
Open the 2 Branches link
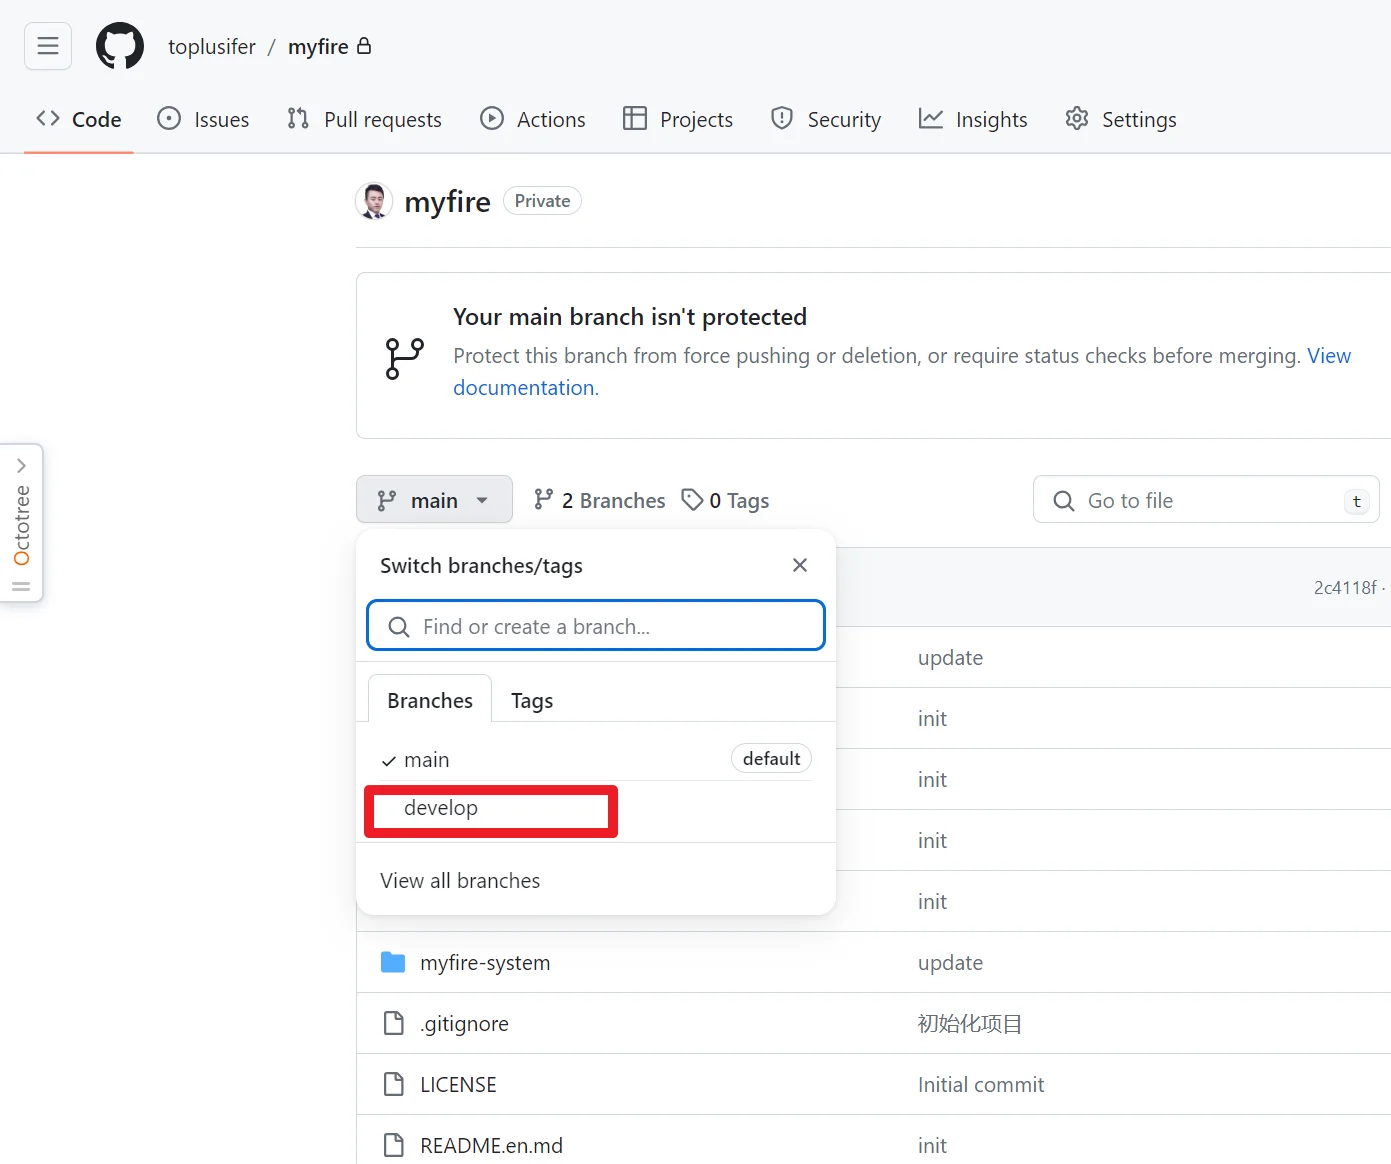click(x=600, y=500)
